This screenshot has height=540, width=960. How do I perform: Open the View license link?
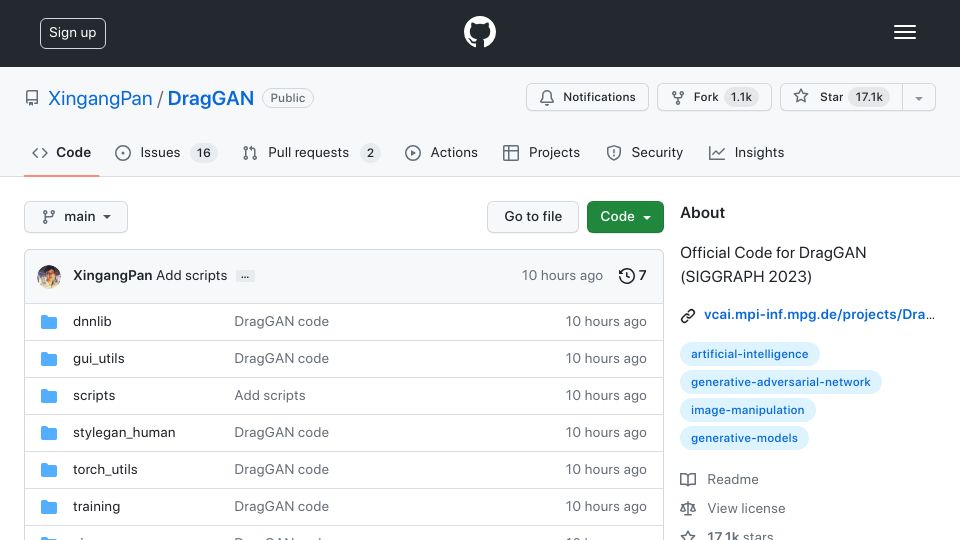click(746, 508)
